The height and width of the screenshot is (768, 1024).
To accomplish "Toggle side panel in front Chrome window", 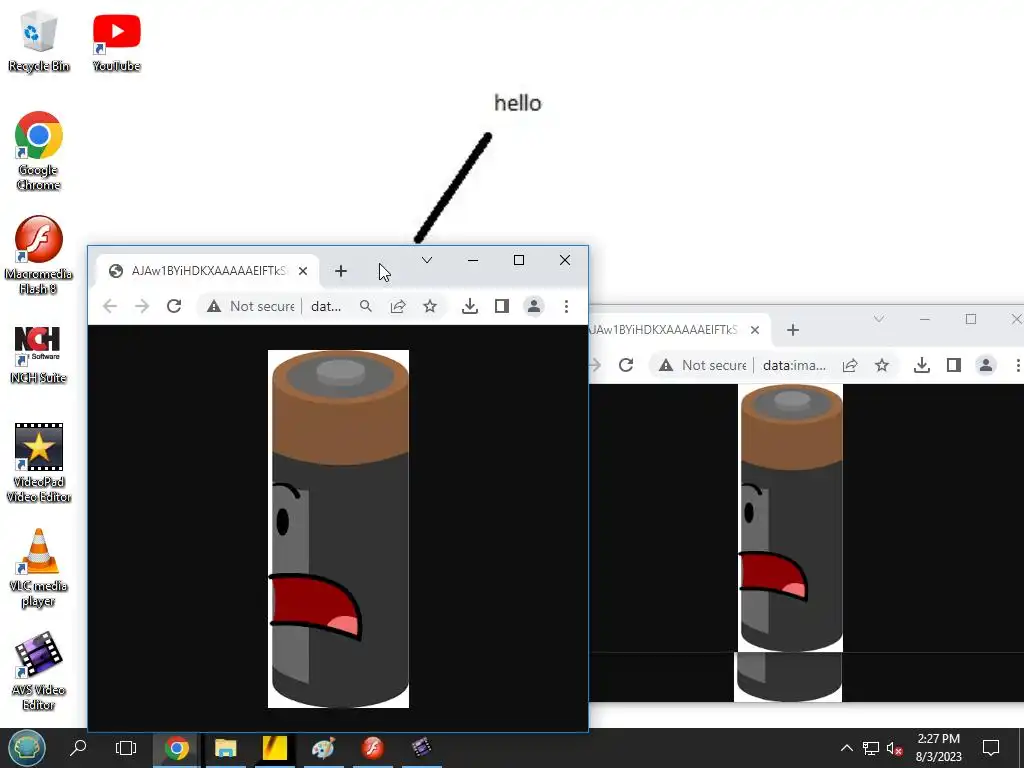I will (x=502, y=306).
